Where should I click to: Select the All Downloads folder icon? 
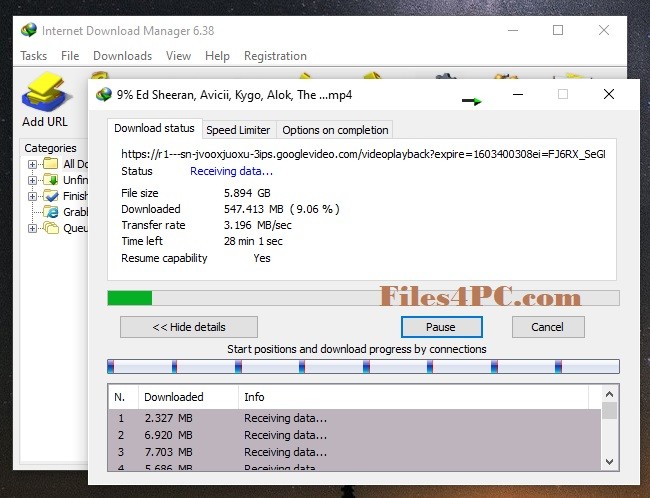[51, 163]
